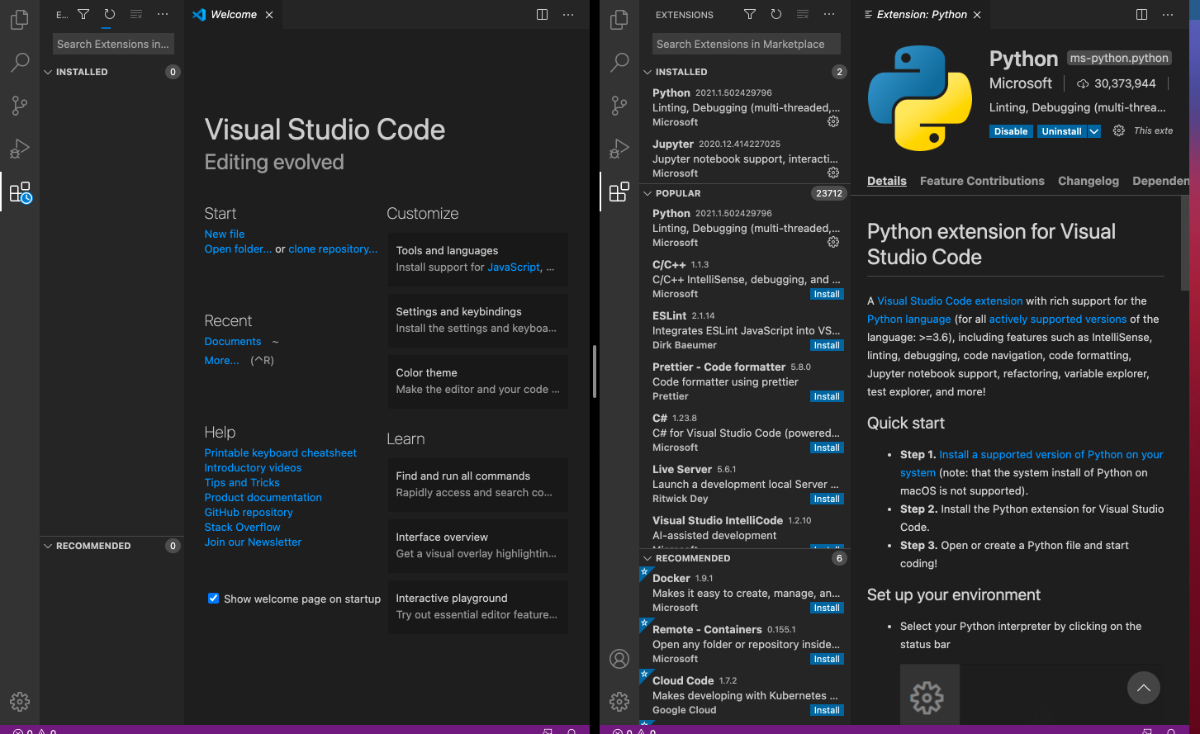This screenshot has height=734, width=1200.
Task: Click clear extensions search icon in left window
Action: pos(136,15)
